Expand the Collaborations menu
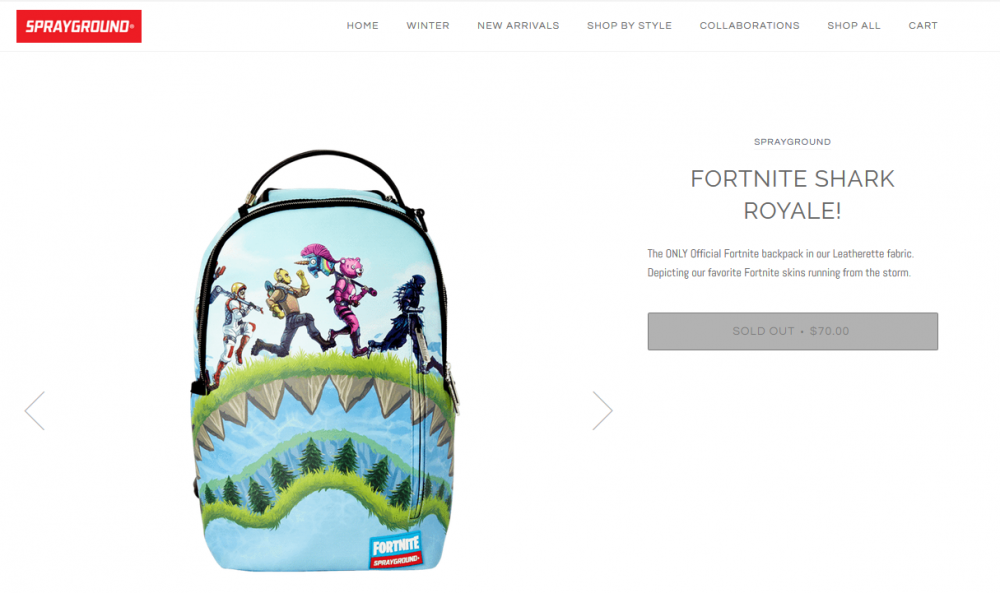 pos(749,26)
